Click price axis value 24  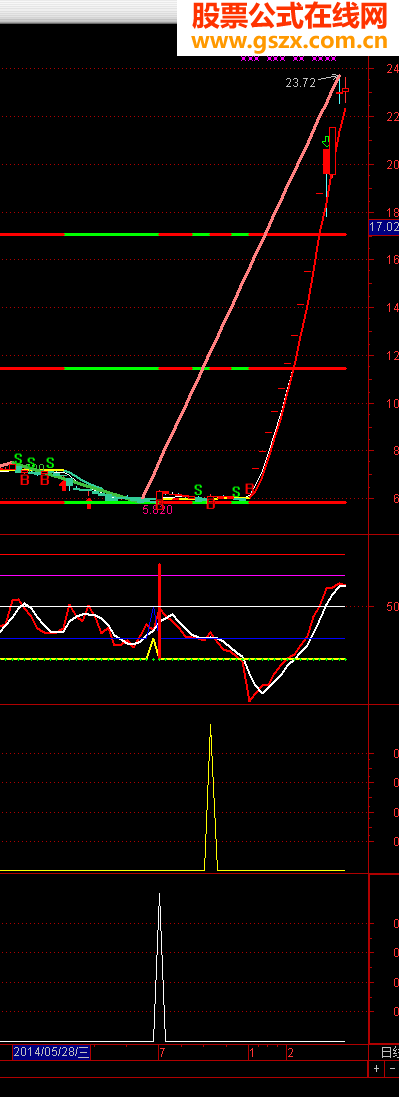(x=392, y=69)
